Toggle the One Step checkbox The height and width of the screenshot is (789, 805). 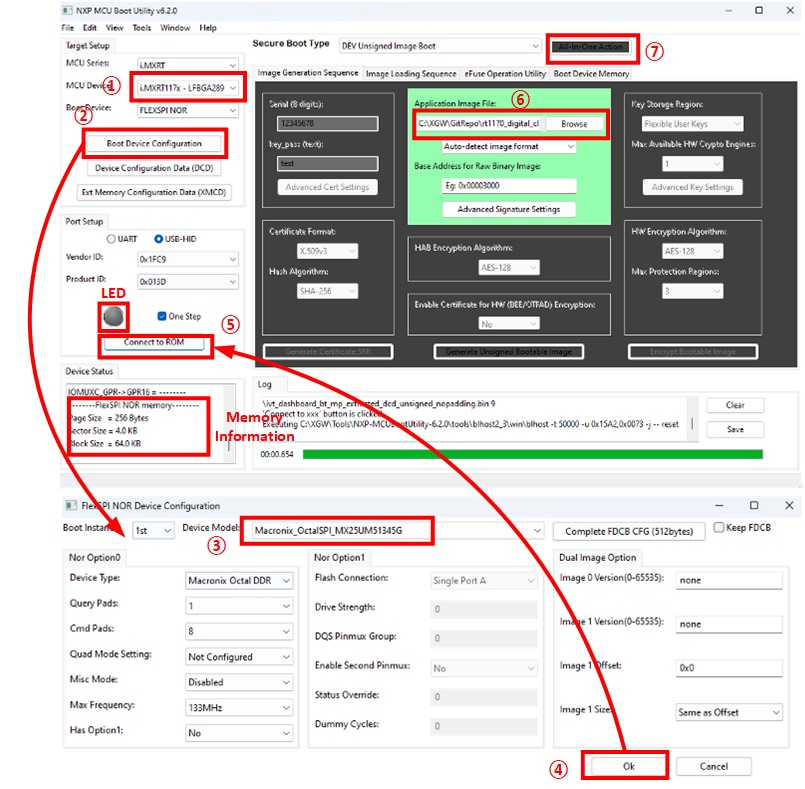click(x=163, y=316)
